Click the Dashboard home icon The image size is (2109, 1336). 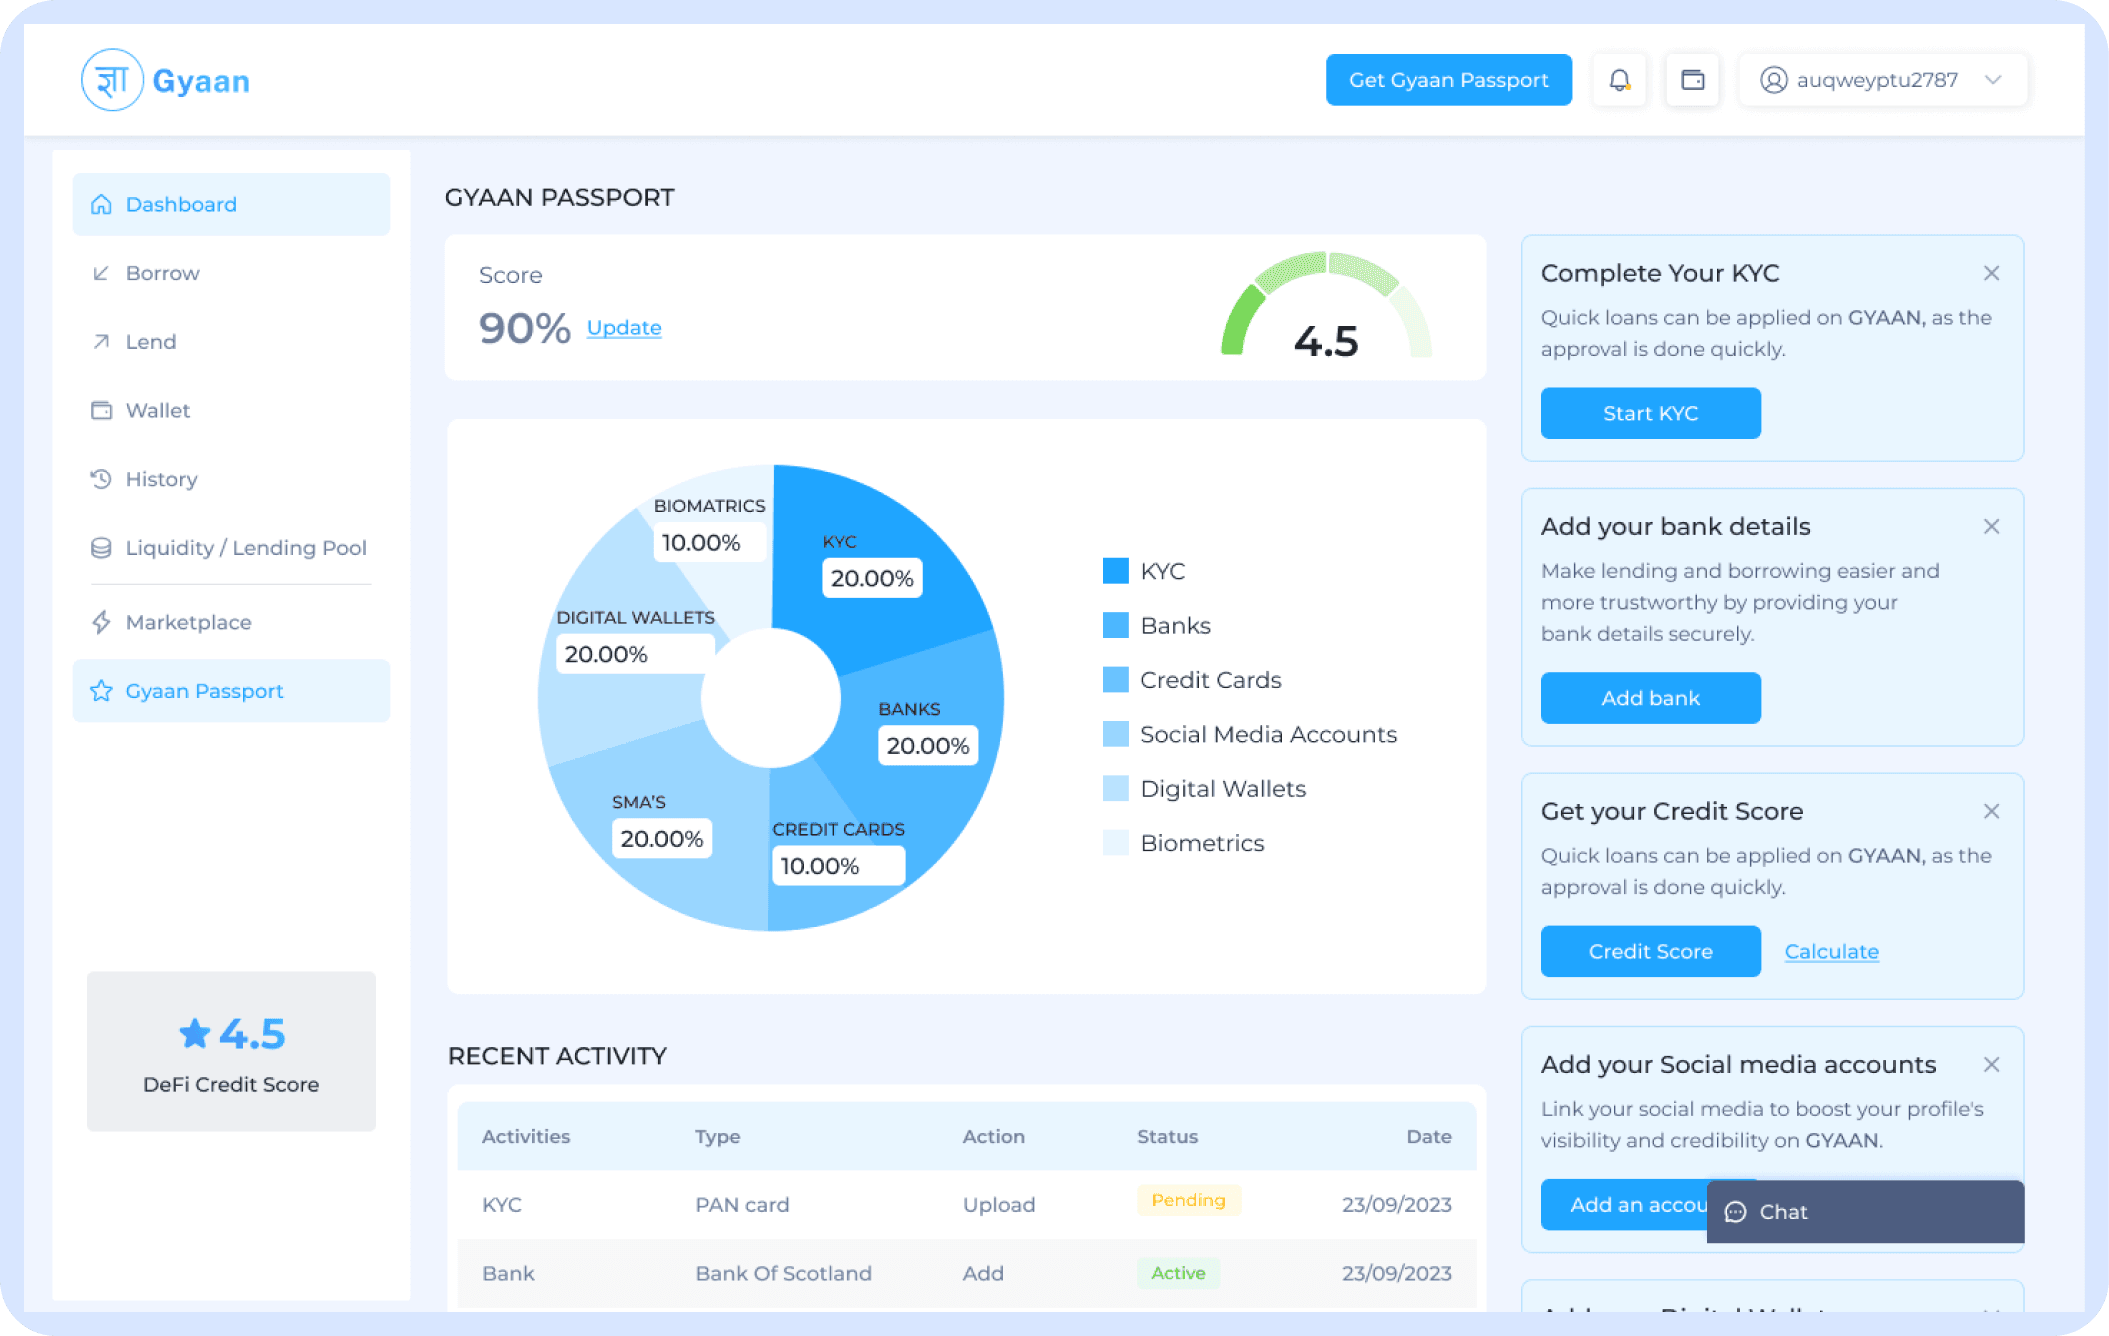101,204
